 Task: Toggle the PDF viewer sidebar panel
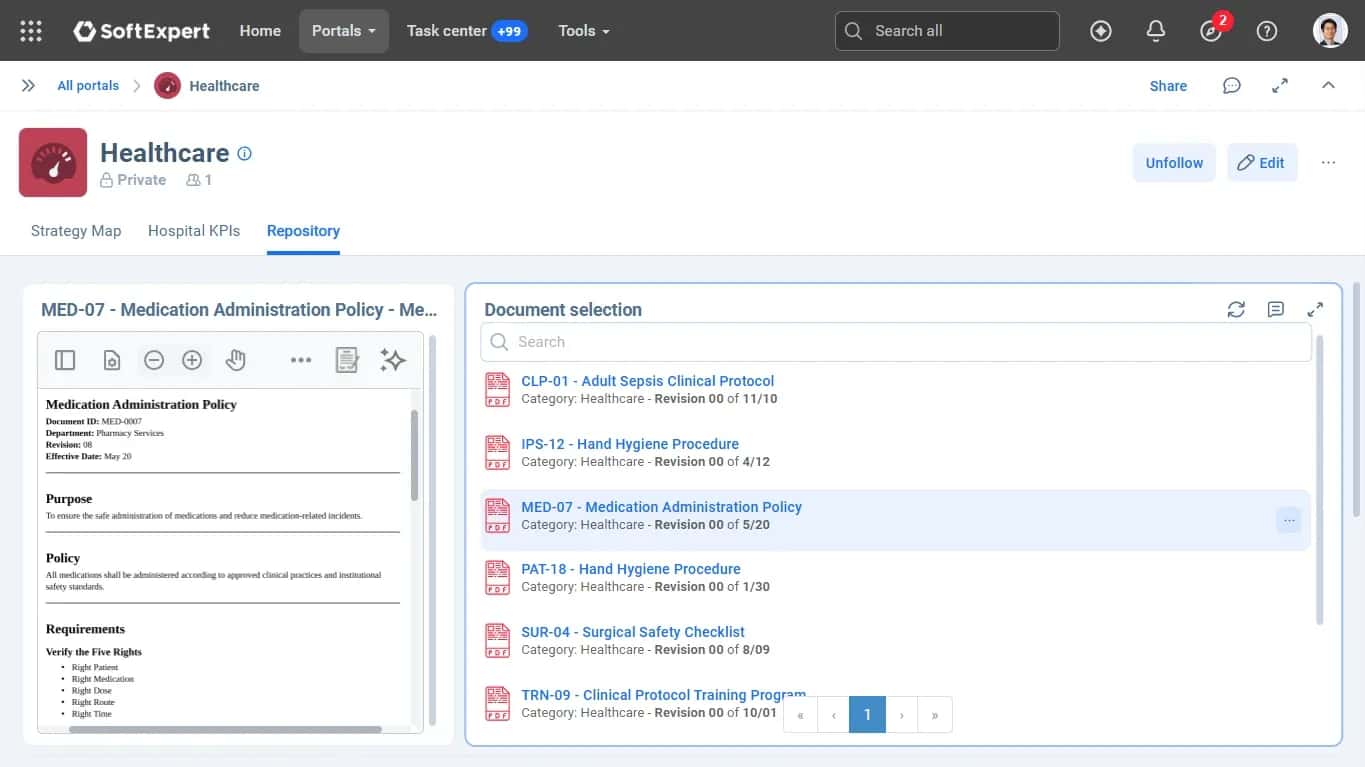click(65, 360)
